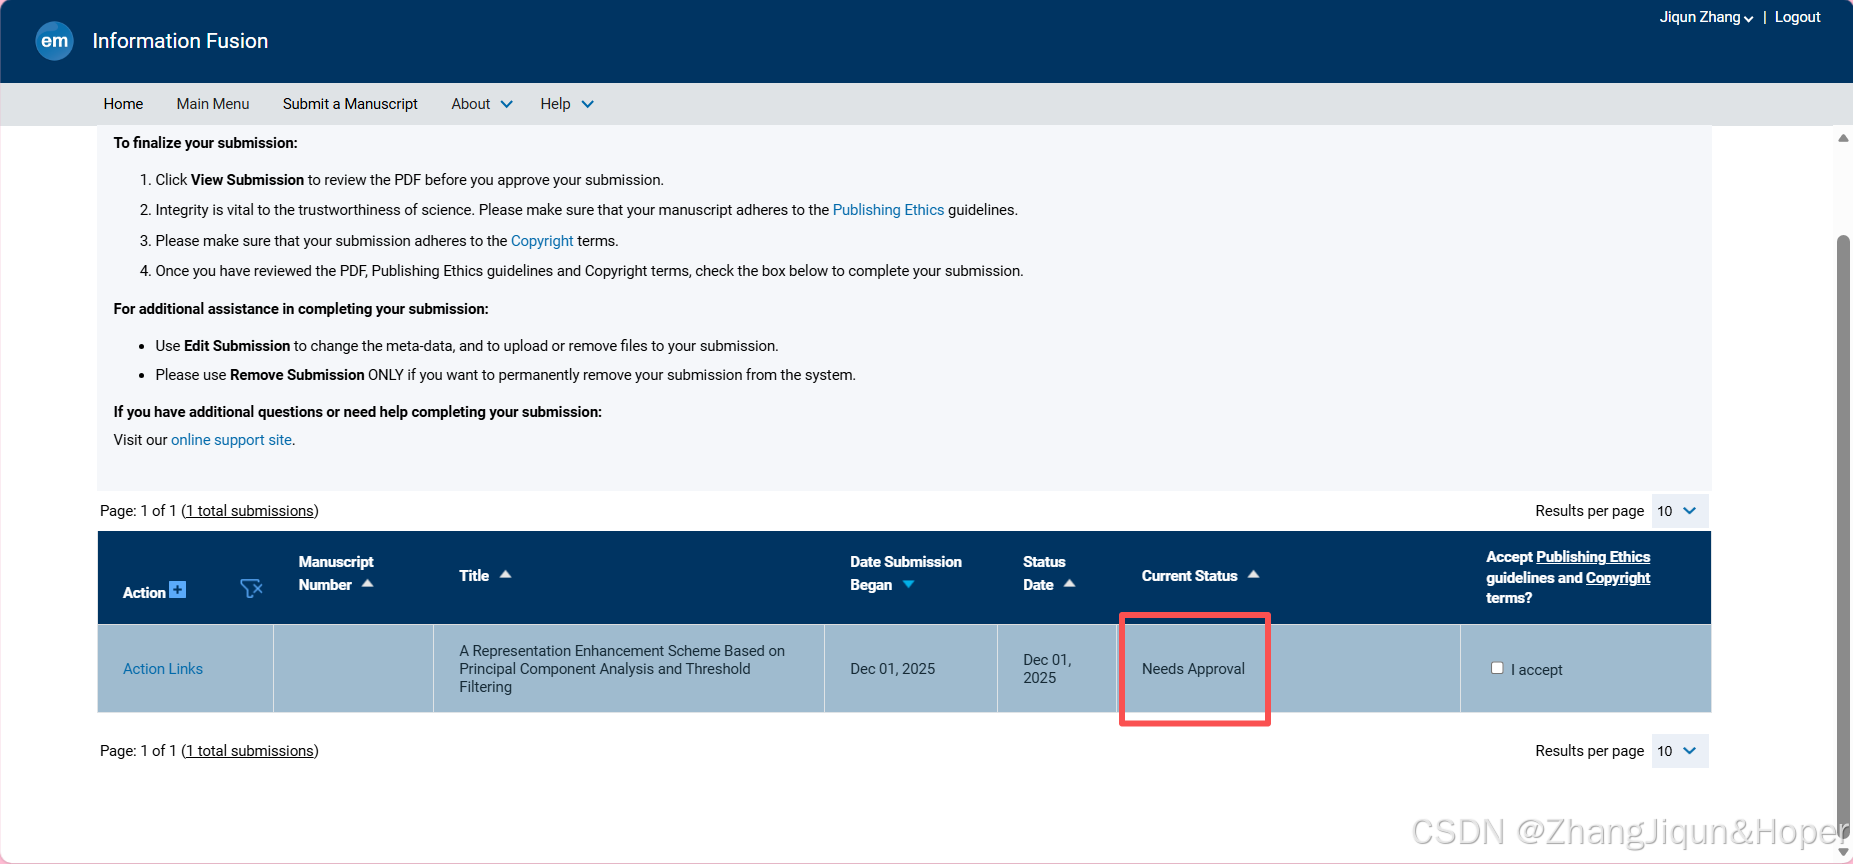Sort by Current Status arrow
1853x864 pixels.
coord(1253,575)
